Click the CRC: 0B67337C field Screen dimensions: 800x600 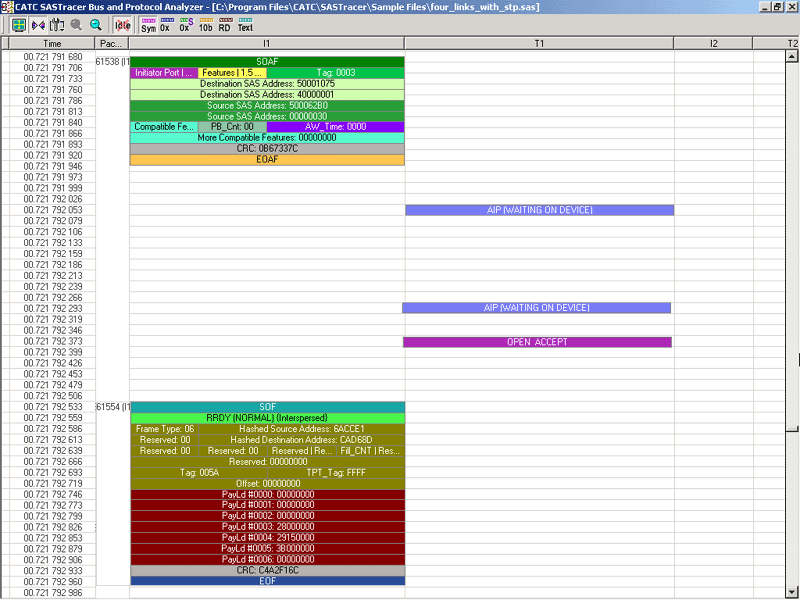coord(267,149)
